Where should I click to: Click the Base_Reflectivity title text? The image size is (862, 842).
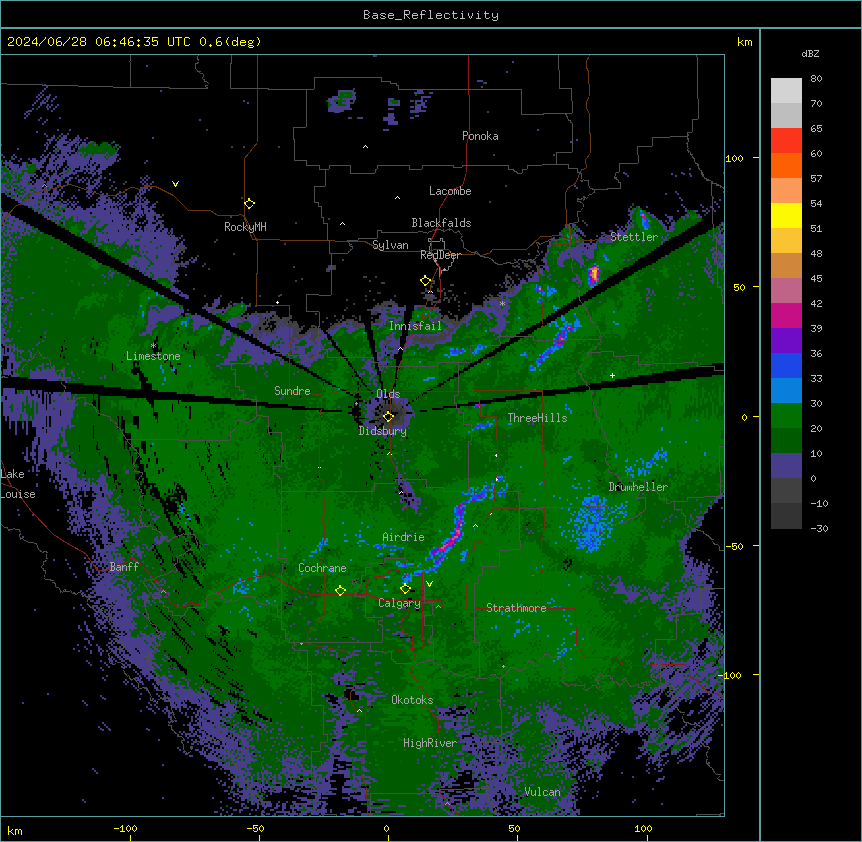point(431,15)
